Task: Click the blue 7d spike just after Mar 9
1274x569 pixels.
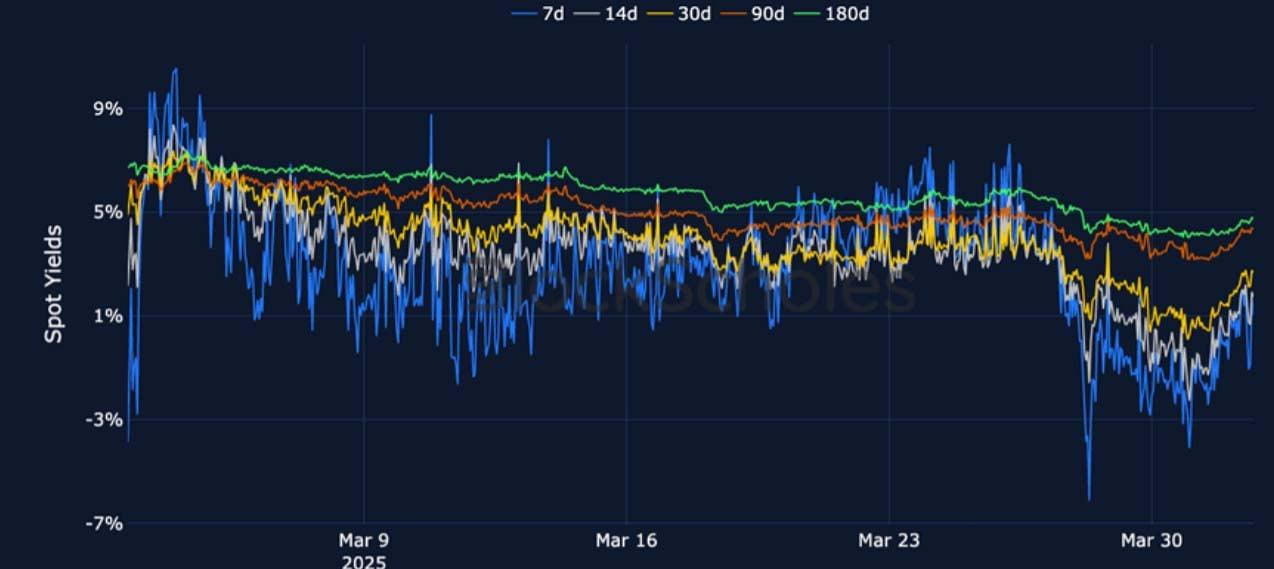Action: [431, 116]
